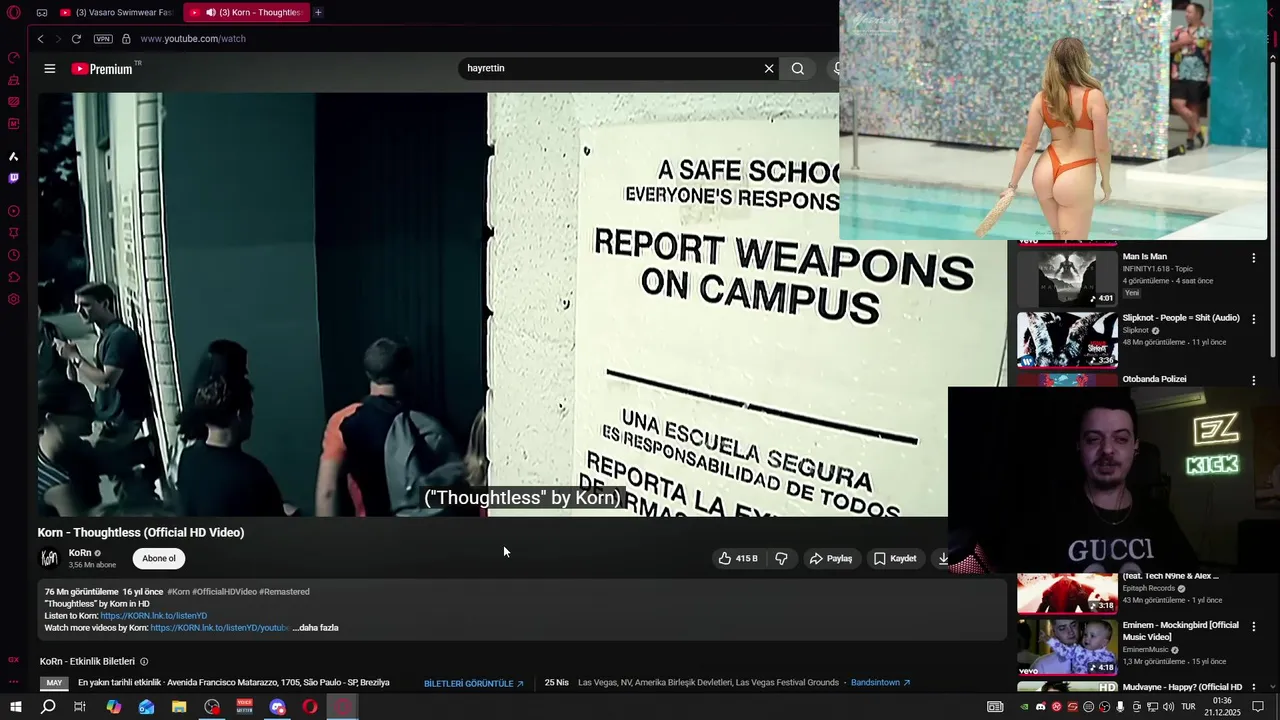View site security padlock info
Screen dimensions: 1280x720
(x=126, y=39)
